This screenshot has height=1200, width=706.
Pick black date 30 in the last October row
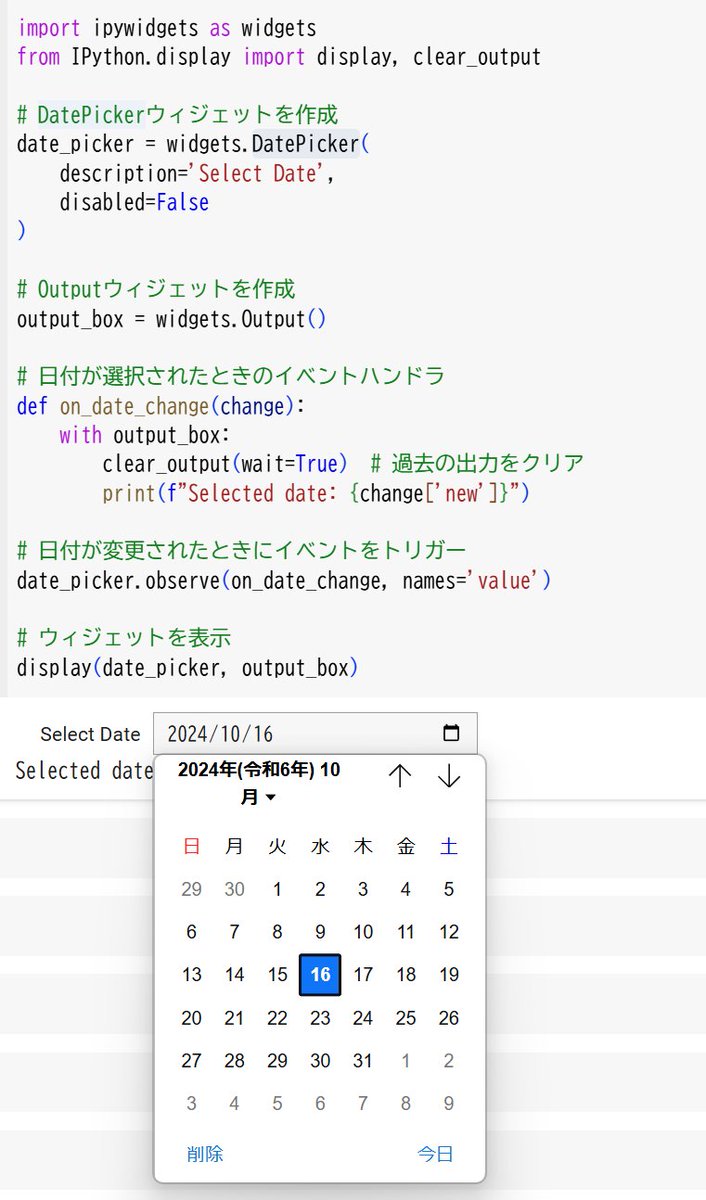point(320,1061)
